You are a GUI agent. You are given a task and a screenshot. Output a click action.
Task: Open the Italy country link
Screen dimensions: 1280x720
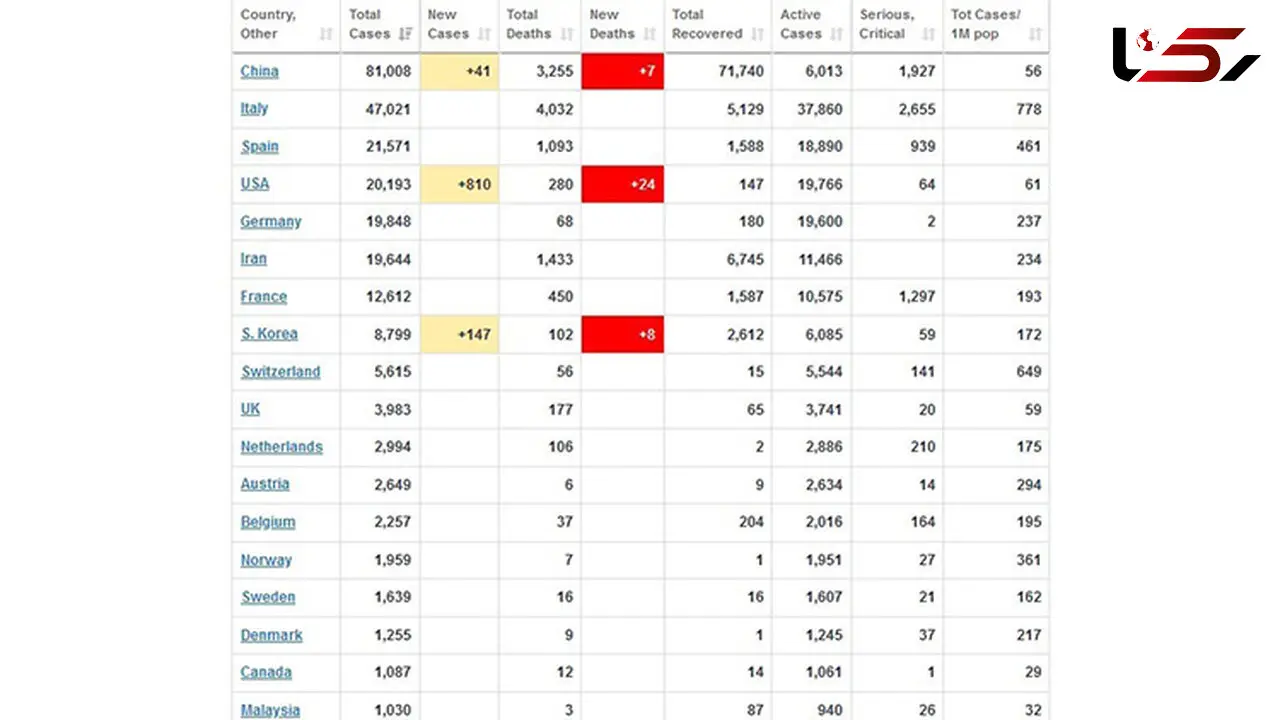(254, 109)
